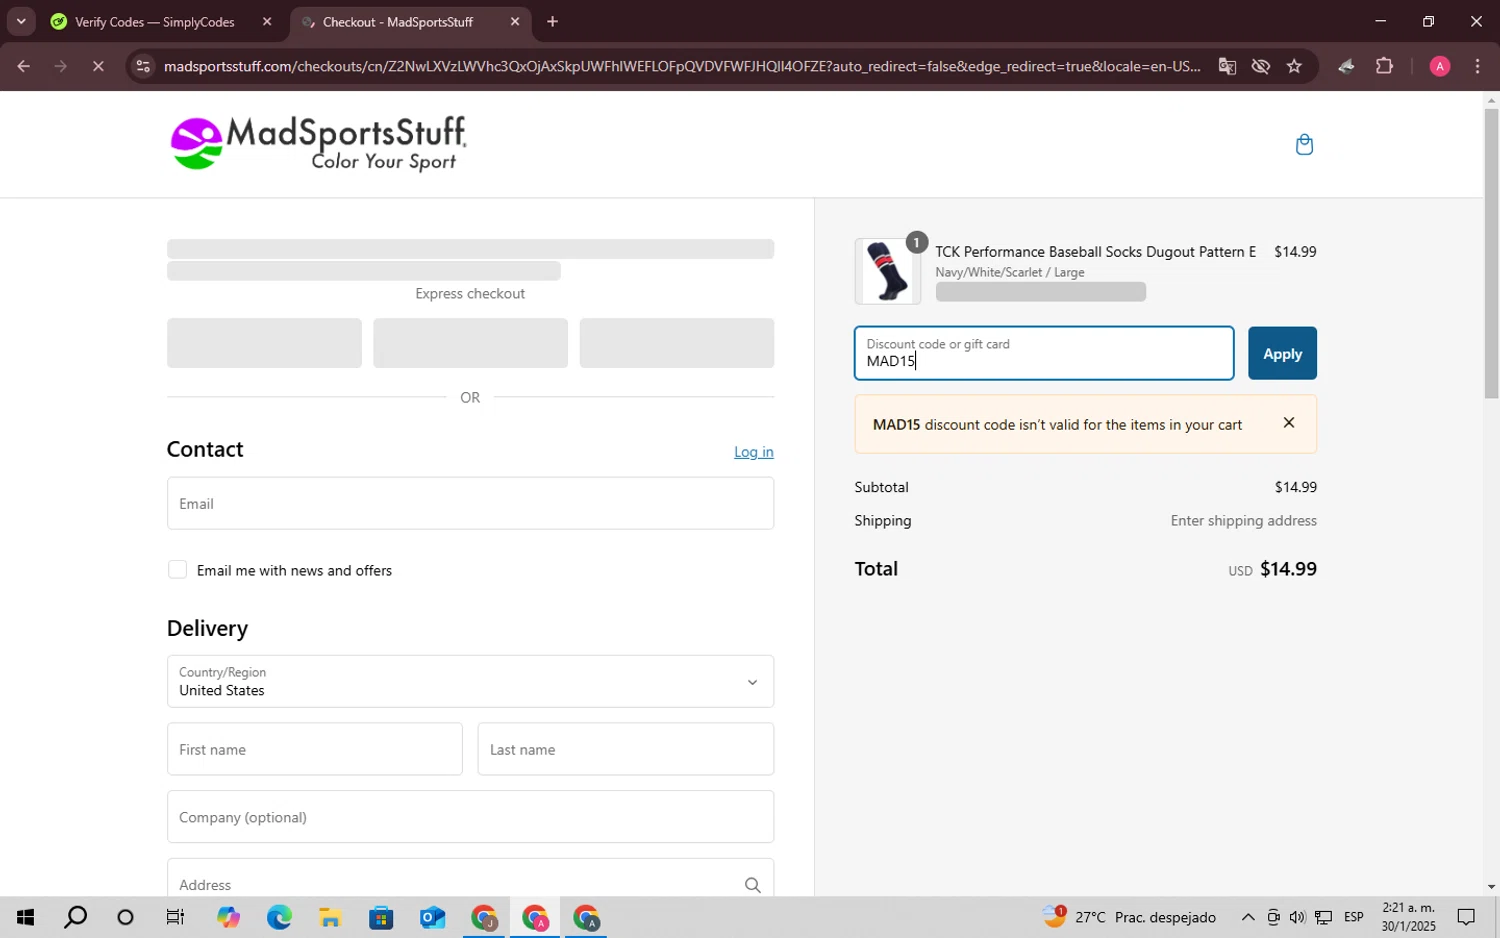
Task: Click the third-party cookies blocked eye icon
Action: 1261,66
